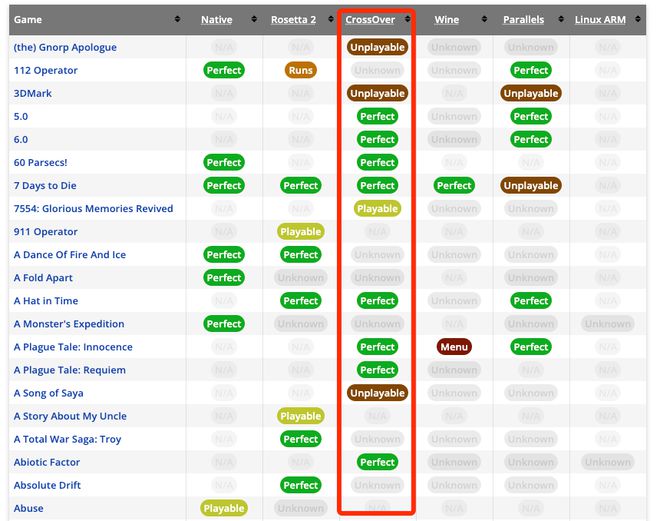
Task: Click Unplayable CrossOver badge for Gnorp Apologue
Action: coord(378,47)
